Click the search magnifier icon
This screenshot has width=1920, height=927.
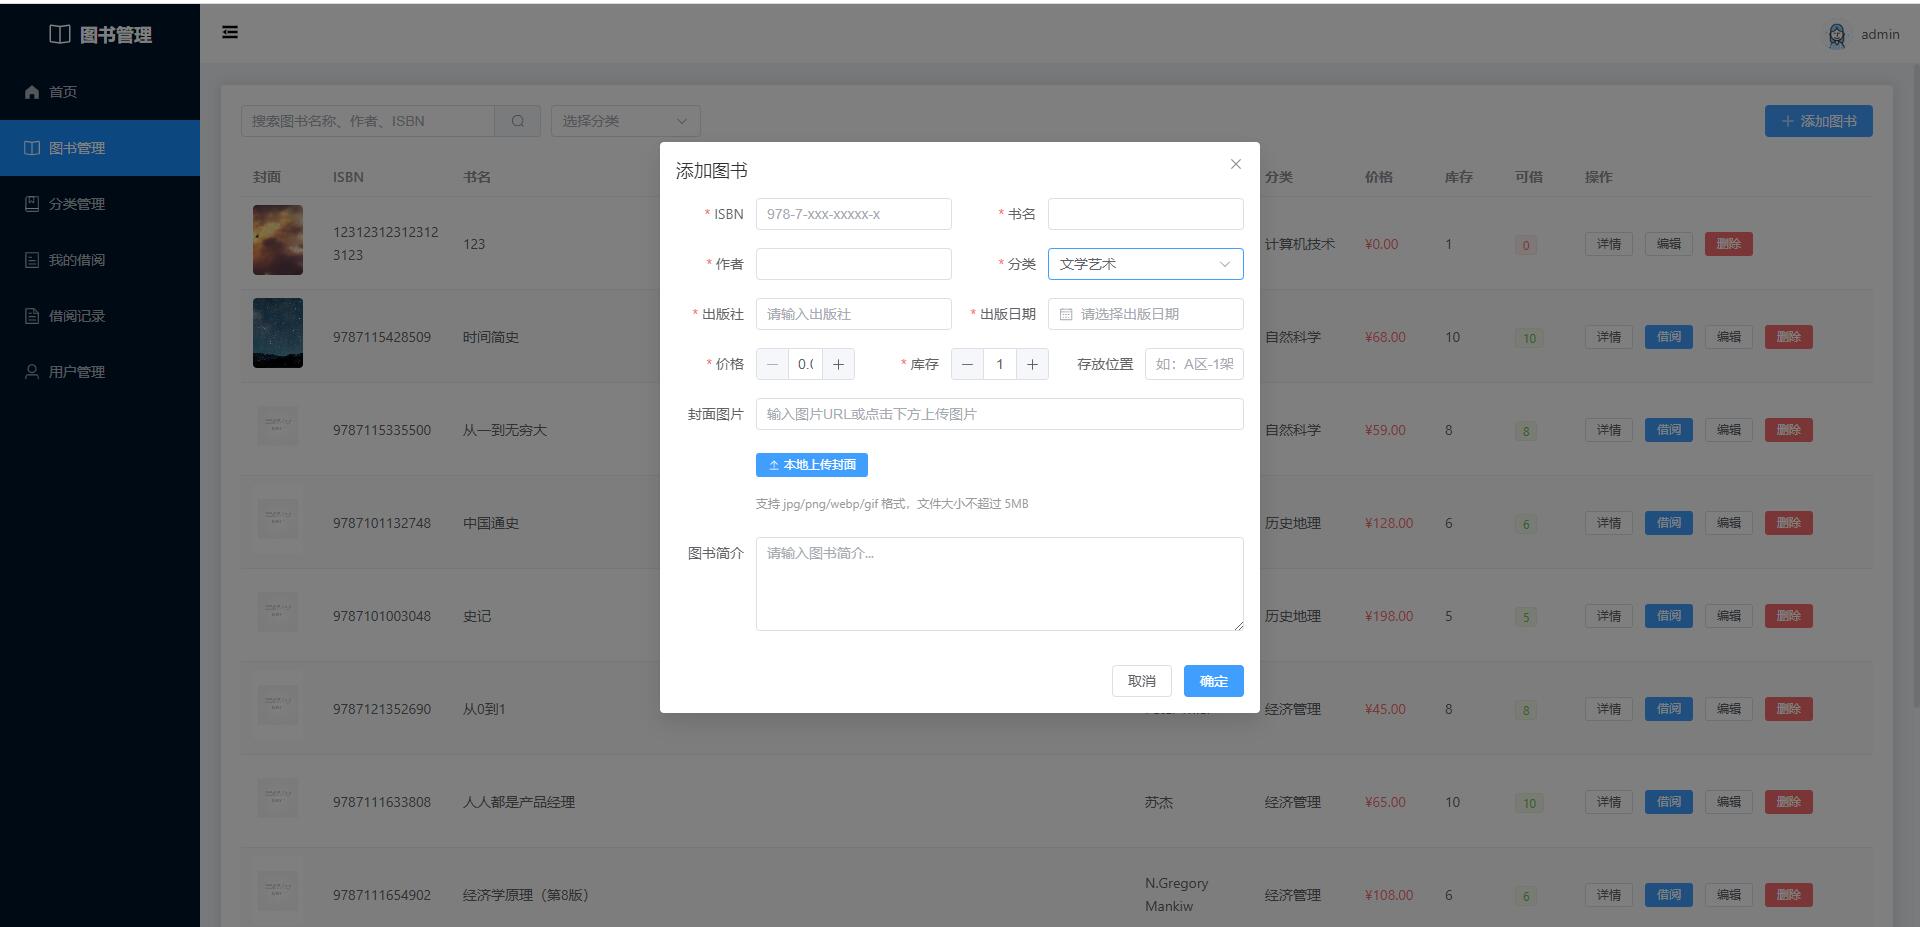point(517,121)
